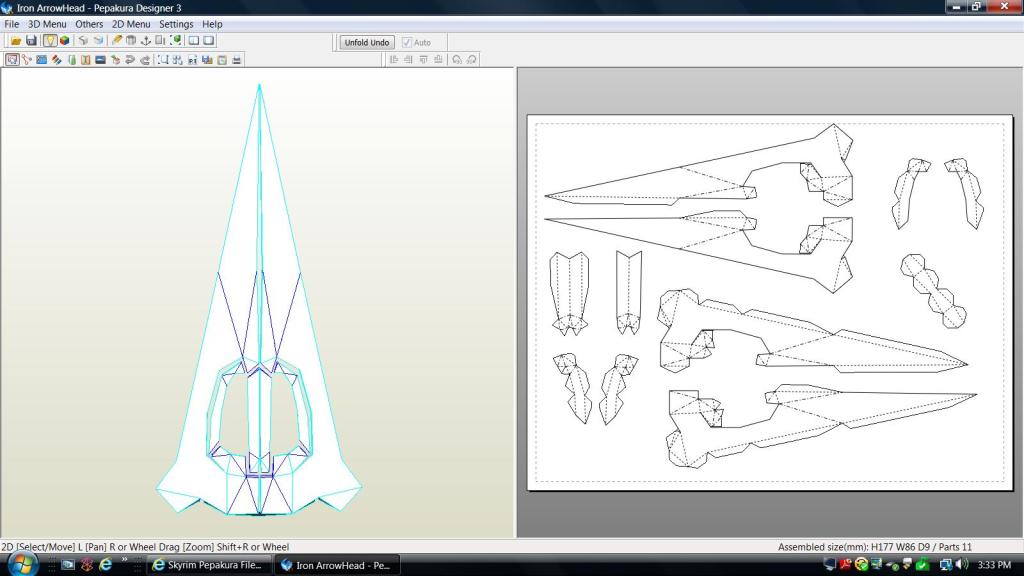Click the dark blue rectangle icon
Viewport: 1024px width, 576px height.
point(101,59)
